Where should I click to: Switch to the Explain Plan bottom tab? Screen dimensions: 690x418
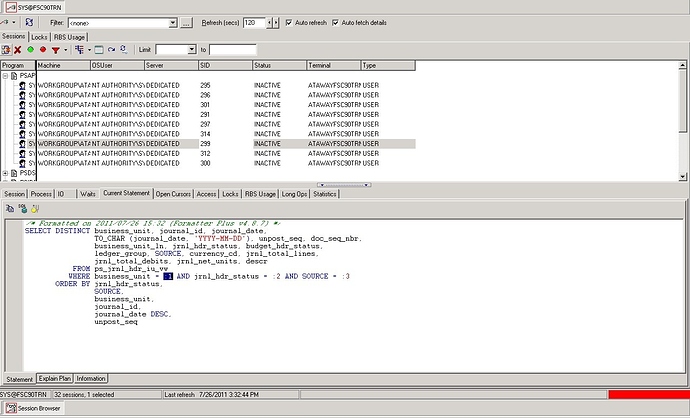(x=55, y=378)
